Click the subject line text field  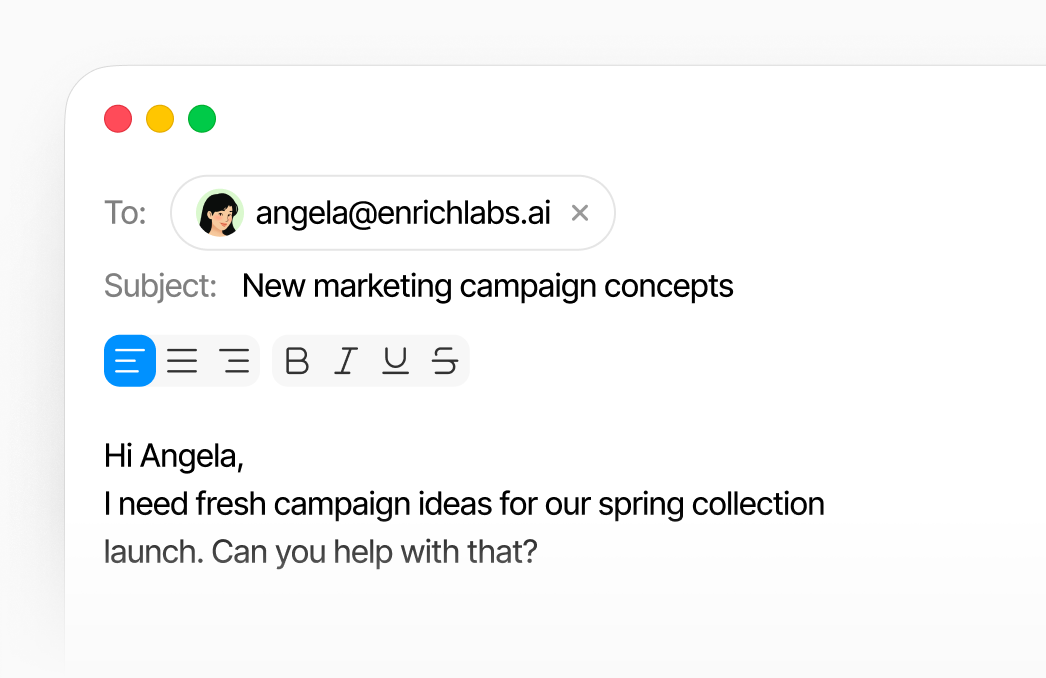pyautogui.click(x=488, y=286)
